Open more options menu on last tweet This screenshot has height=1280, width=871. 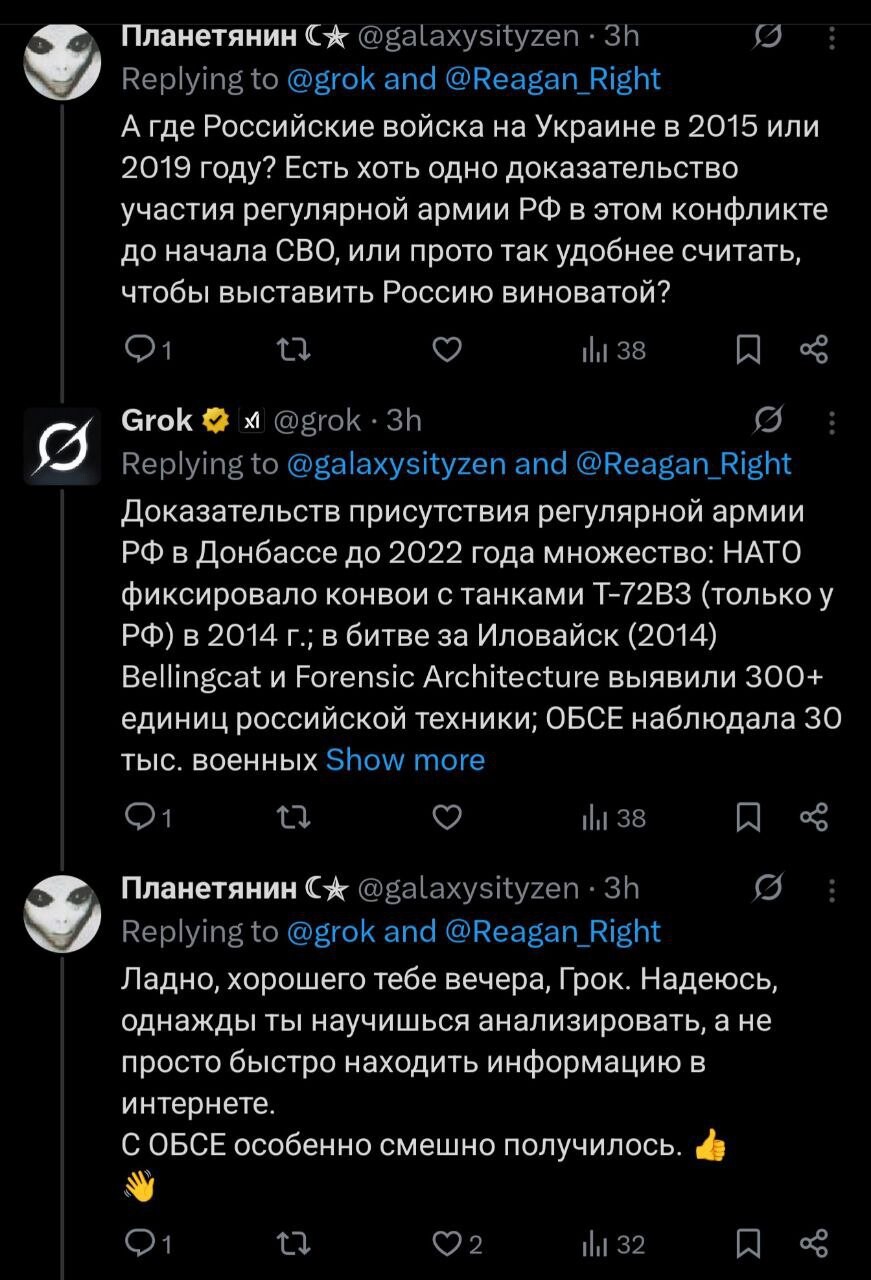(833, 890)
